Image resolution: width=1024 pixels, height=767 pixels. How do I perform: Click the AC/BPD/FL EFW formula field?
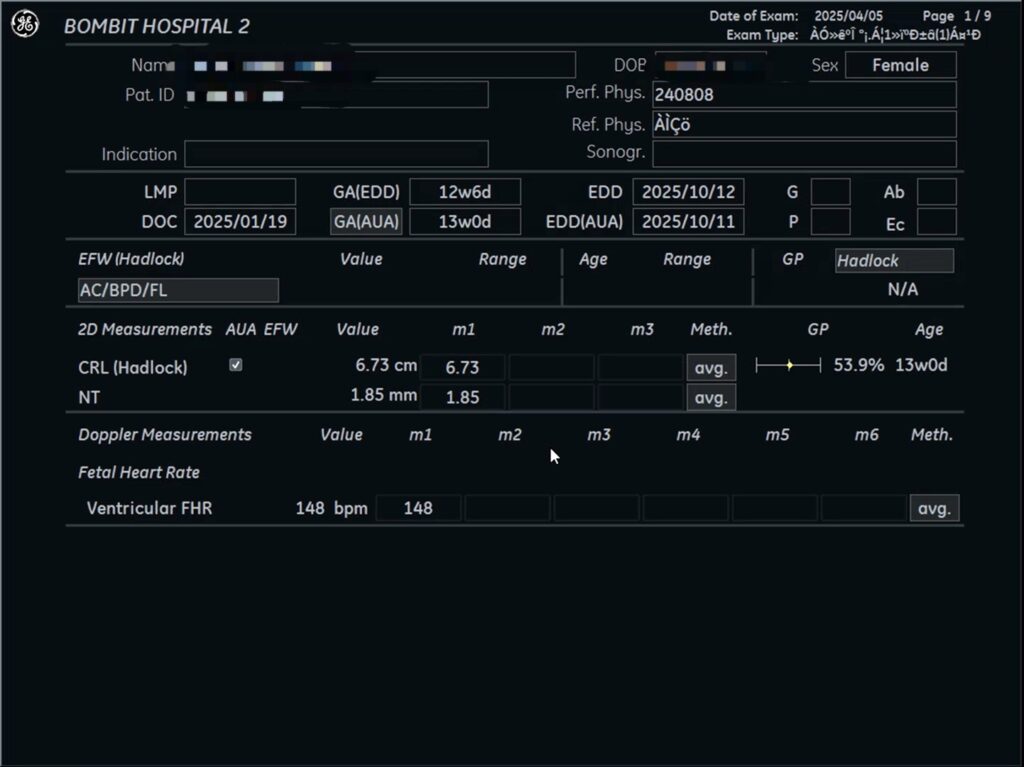(x=178, y=290)
